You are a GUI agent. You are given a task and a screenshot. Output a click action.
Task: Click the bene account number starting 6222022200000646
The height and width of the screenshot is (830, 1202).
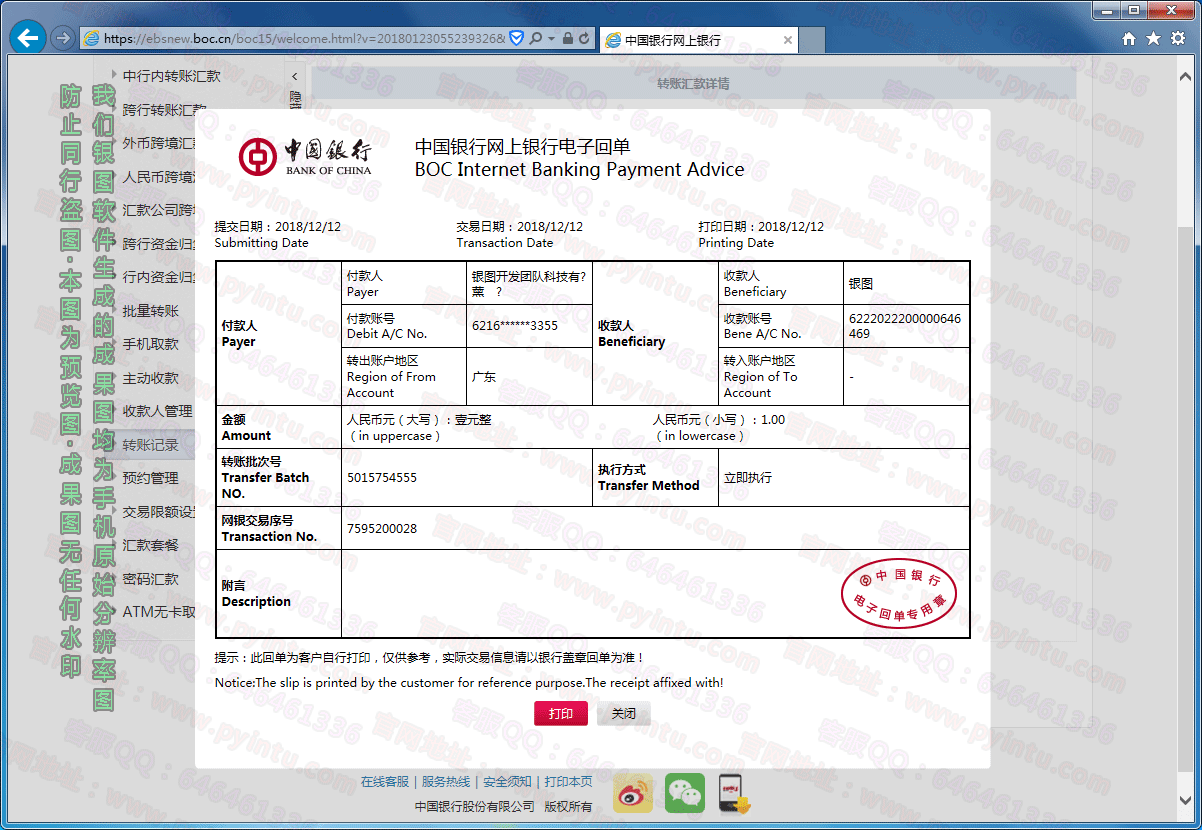click(x=905, y=326)
